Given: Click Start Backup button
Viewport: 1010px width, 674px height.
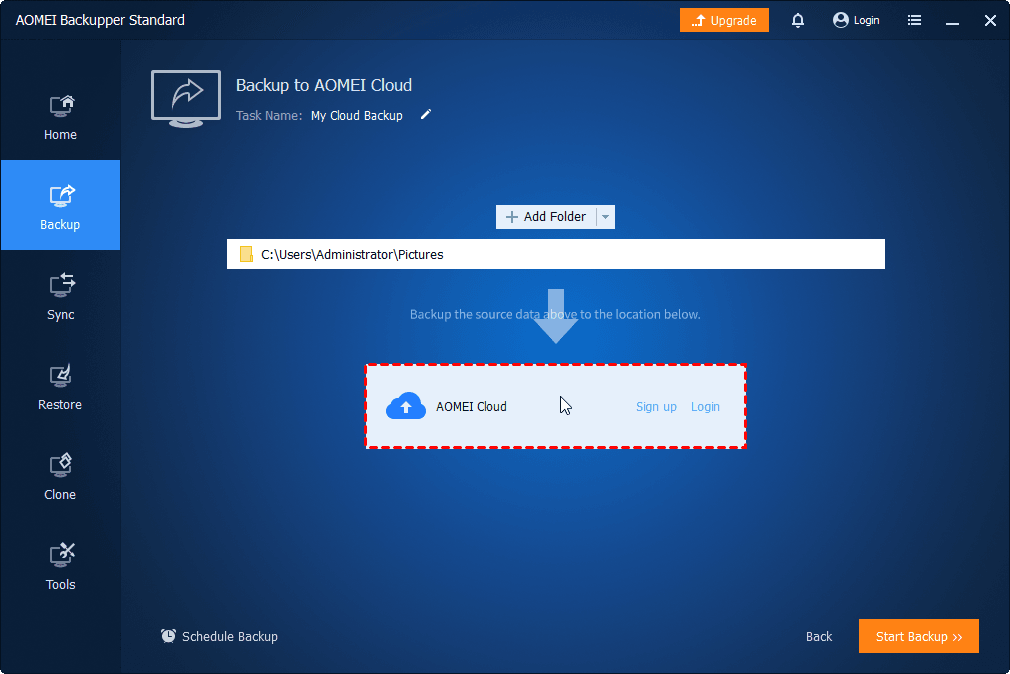Looking at the screenshot, I should pyautogui.click(x=919, y=636).
